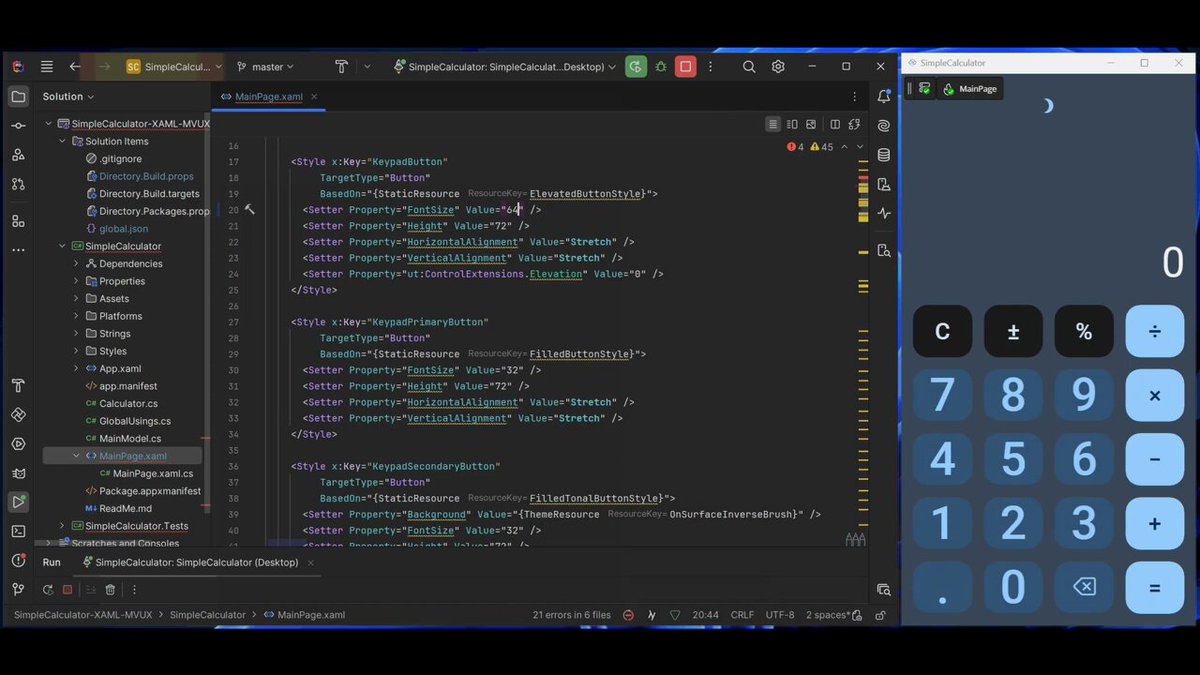Screen dimensions: 1200x675
Task: Toggle Hot Reload status icon in SimpleCalculator window
Action: (x=924, y=89)
